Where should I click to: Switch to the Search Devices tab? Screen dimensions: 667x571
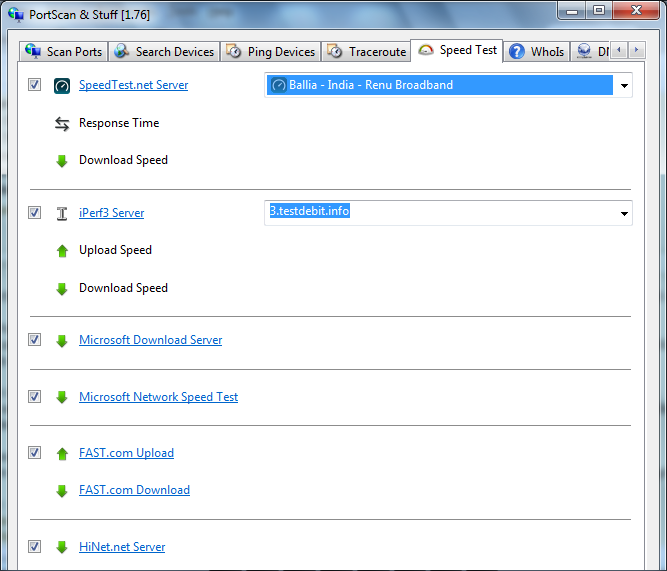164,51
